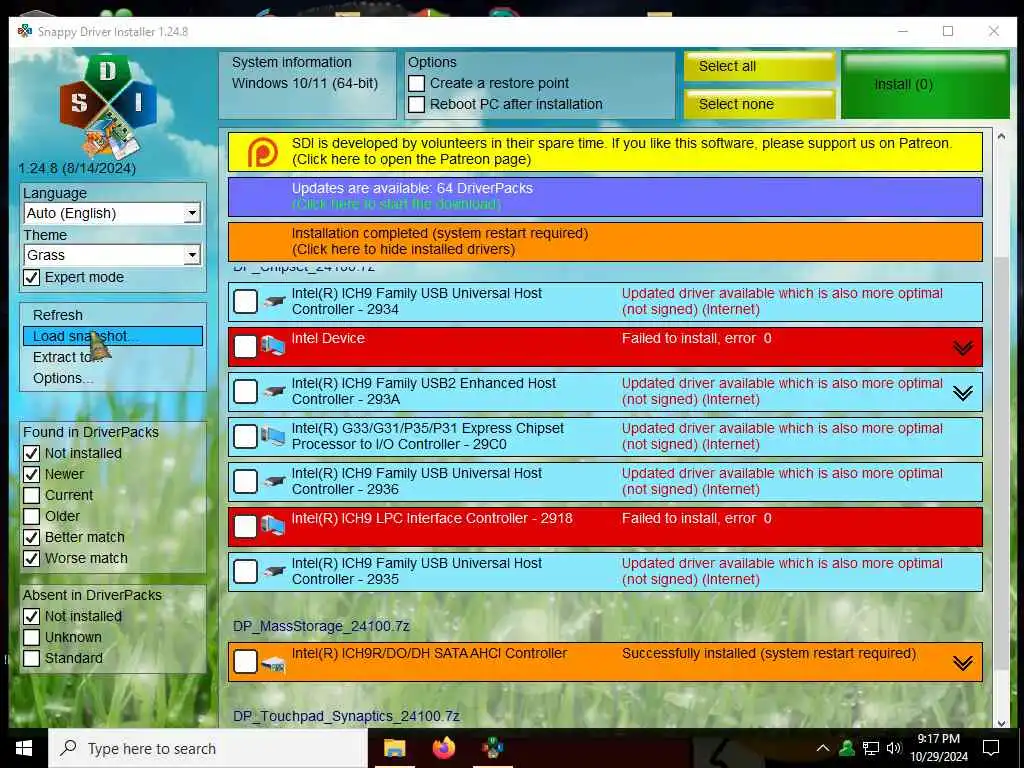Click the green user tray icon
Viewport: 1024px width, 768px height.
847,748
